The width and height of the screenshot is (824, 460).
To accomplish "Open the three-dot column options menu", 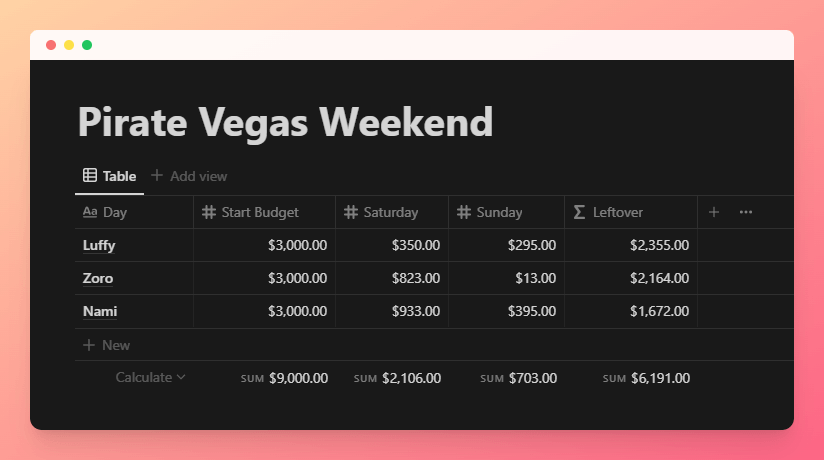I will (x=746, y=212).
